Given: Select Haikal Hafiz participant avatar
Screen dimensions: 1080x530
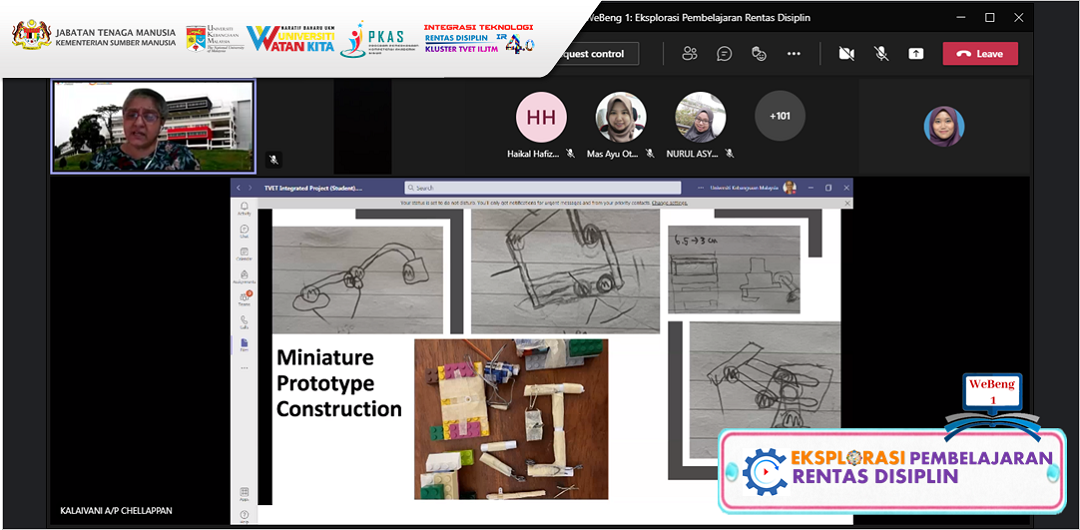Looking at the screenshot, I should pyautogui.click(x=541, y=118).
